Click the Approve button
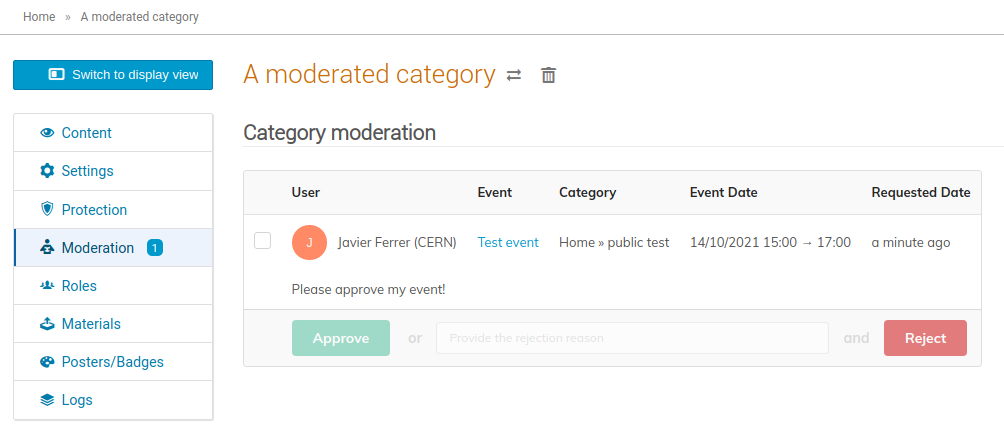 341,338
